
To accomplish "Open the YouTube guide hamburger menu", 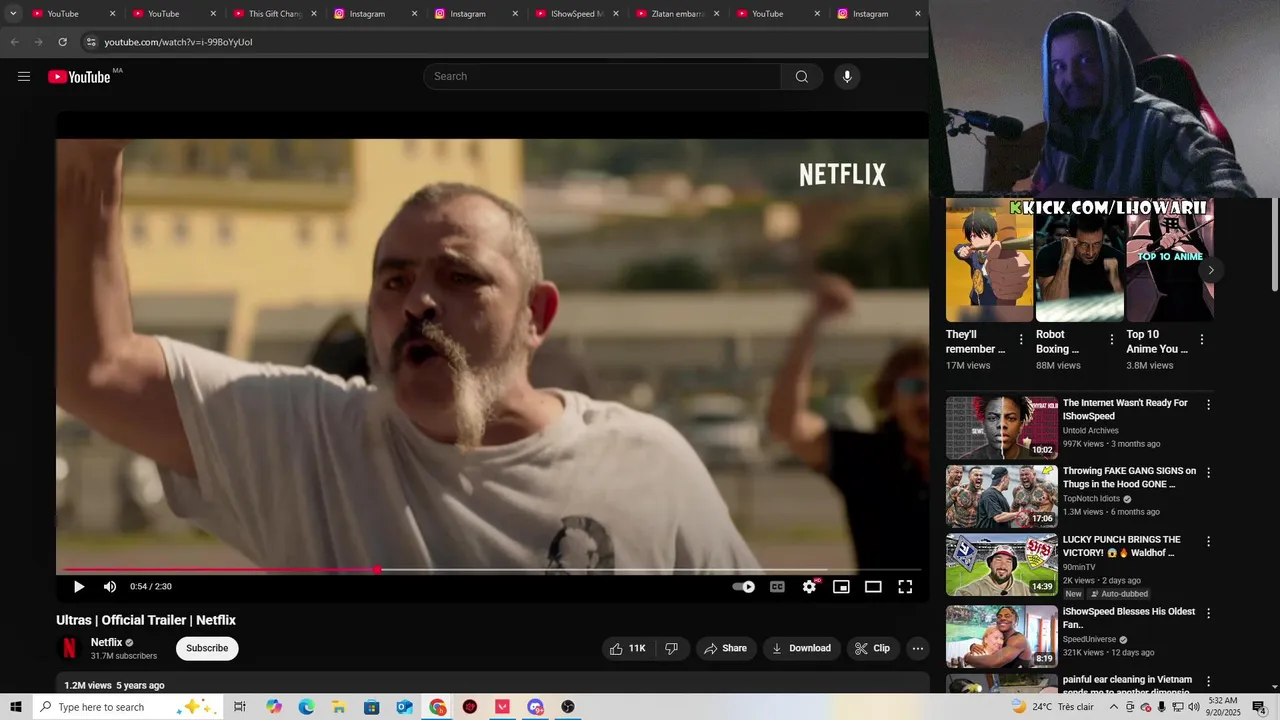I will pyautogui.click(x=24, y=77).
